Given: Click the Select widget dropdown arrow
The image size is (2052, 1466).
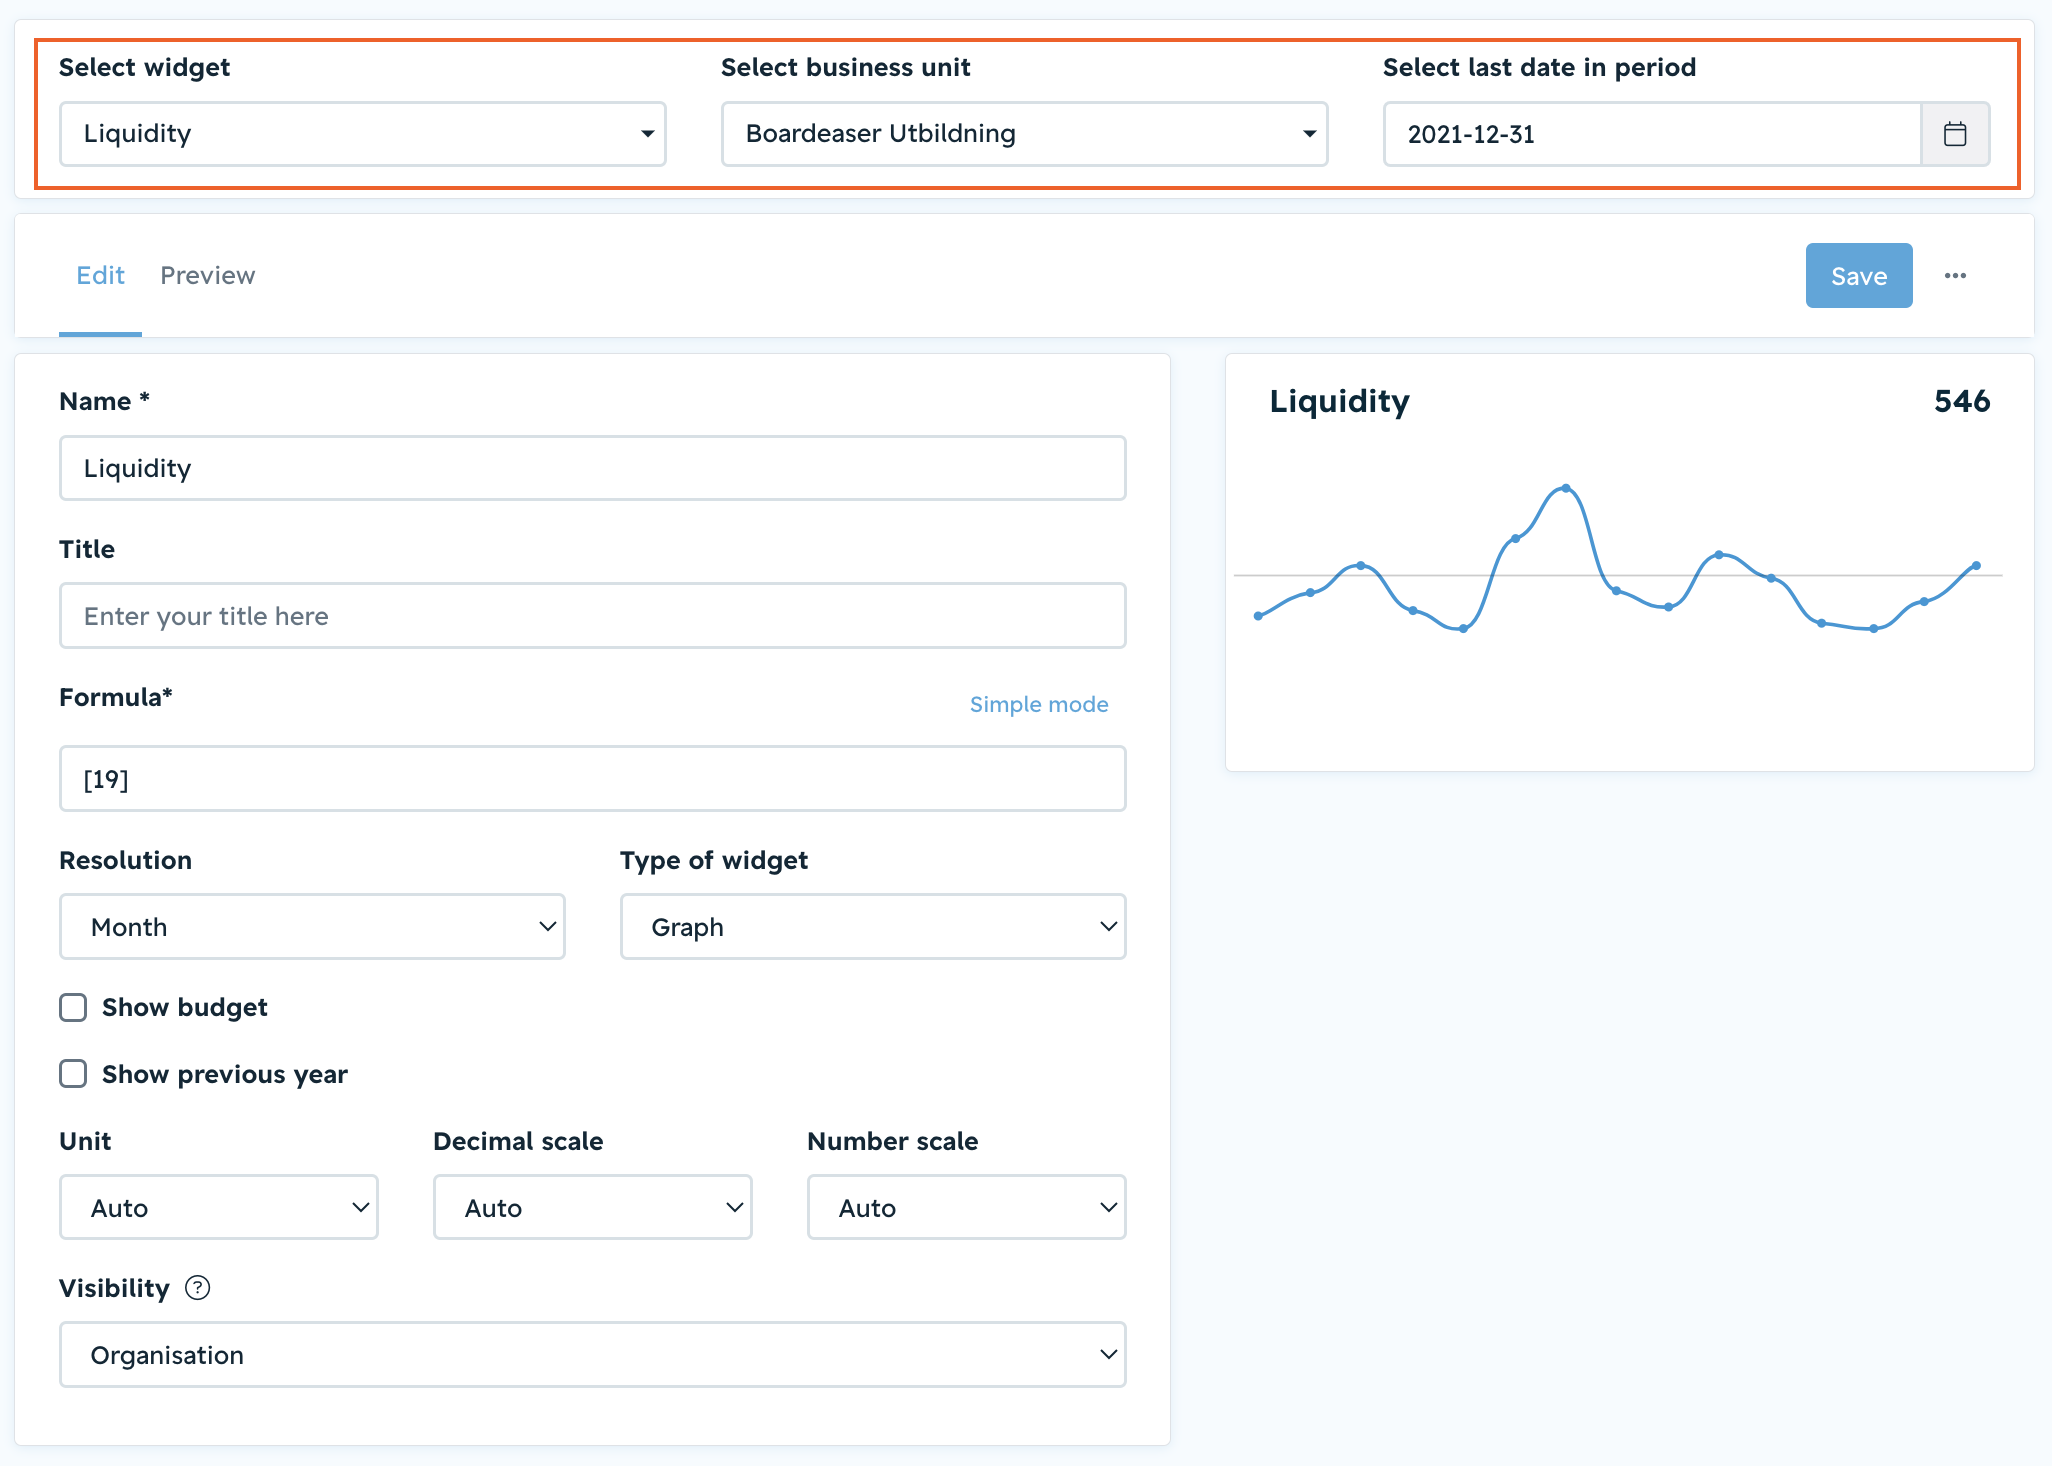Looking at the screenshot, I should click(647, 134).
